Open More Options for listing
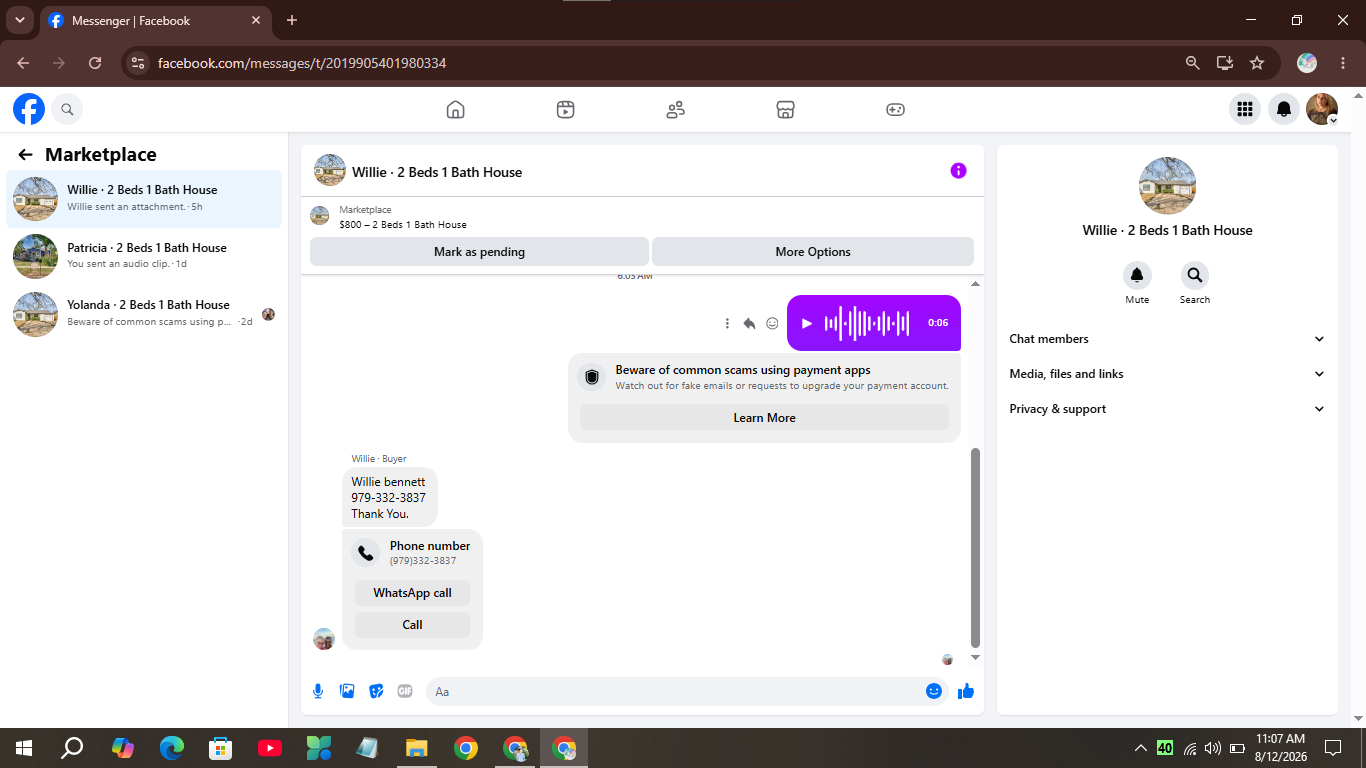Screen dimensions: 1366x768 point(813,252)
